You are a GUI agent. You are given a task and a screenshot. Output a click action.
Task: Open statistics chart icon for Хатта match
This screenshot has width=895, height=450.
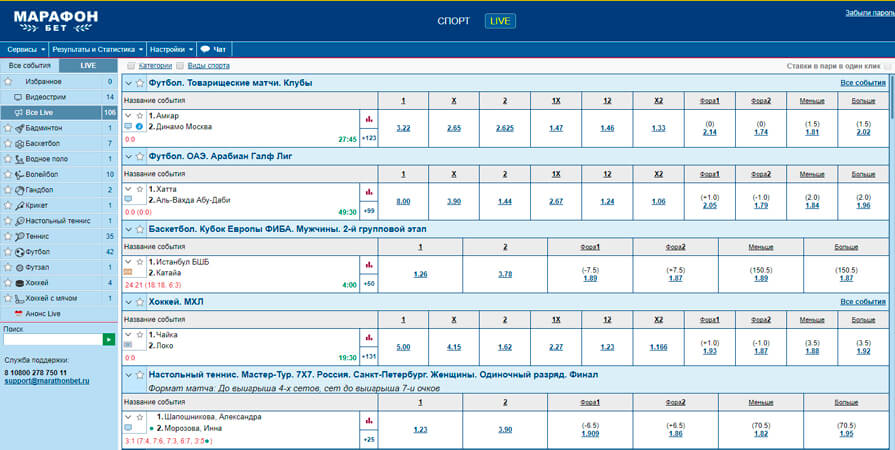point(369,192)
